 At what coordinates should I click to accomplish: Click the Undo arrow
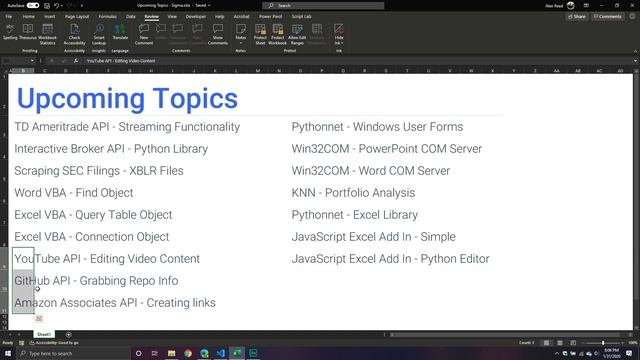click(56, 6)
